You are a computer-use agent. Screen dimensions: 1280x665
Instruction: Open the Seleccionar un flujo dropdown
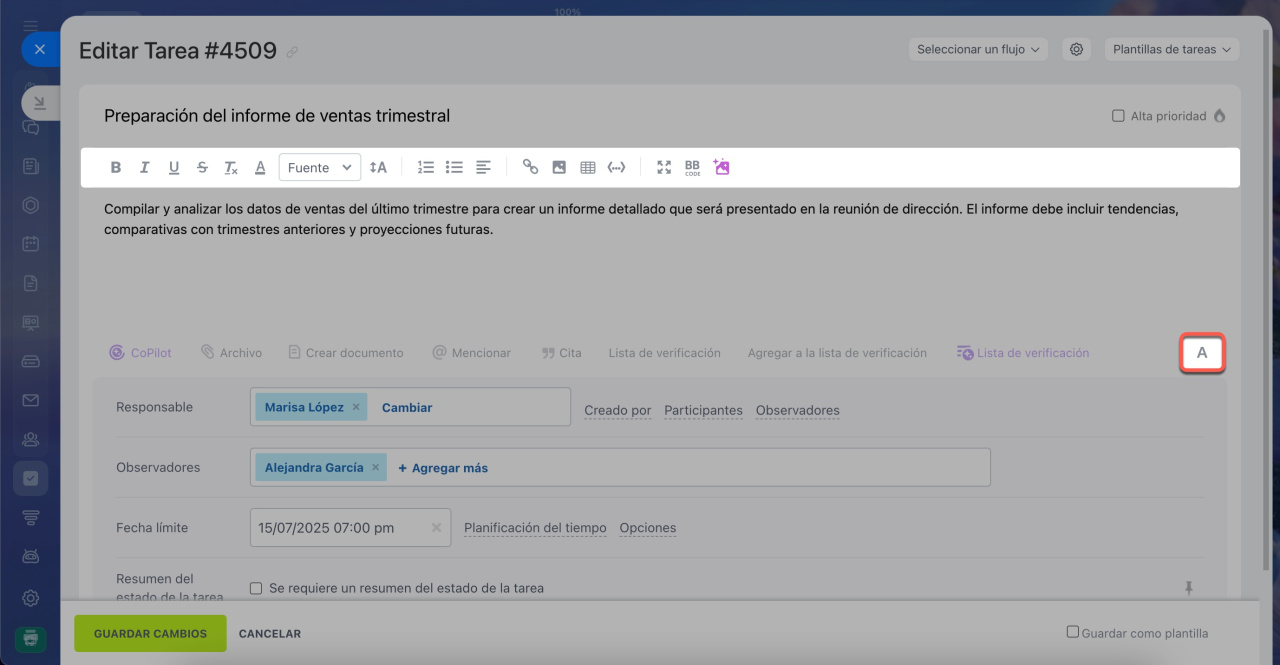tap(979, 49)
